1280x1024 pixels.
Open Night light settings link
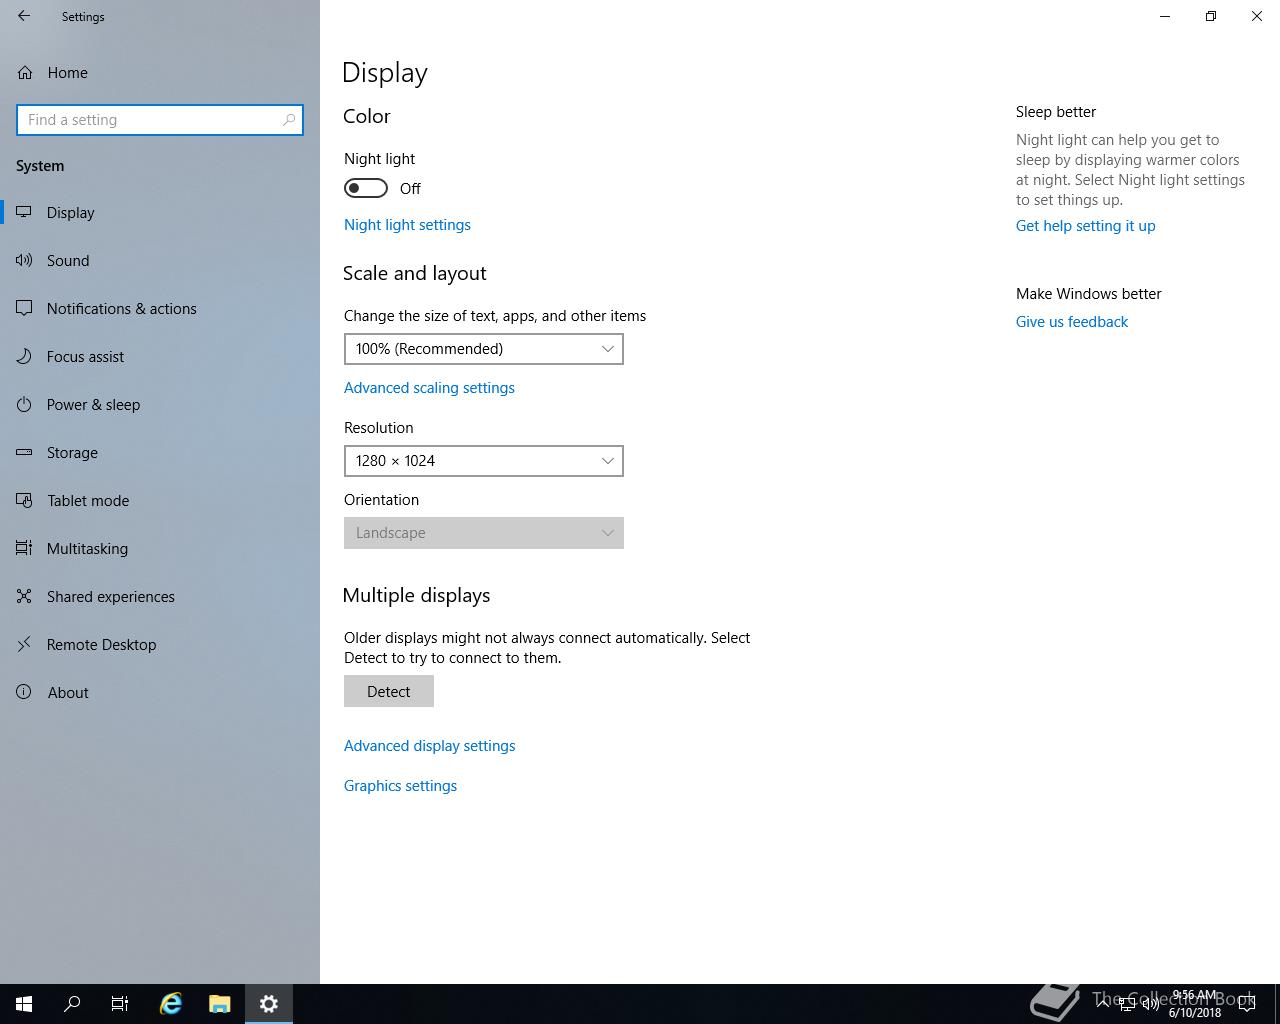pyautogui.click(x=407, y=225)
